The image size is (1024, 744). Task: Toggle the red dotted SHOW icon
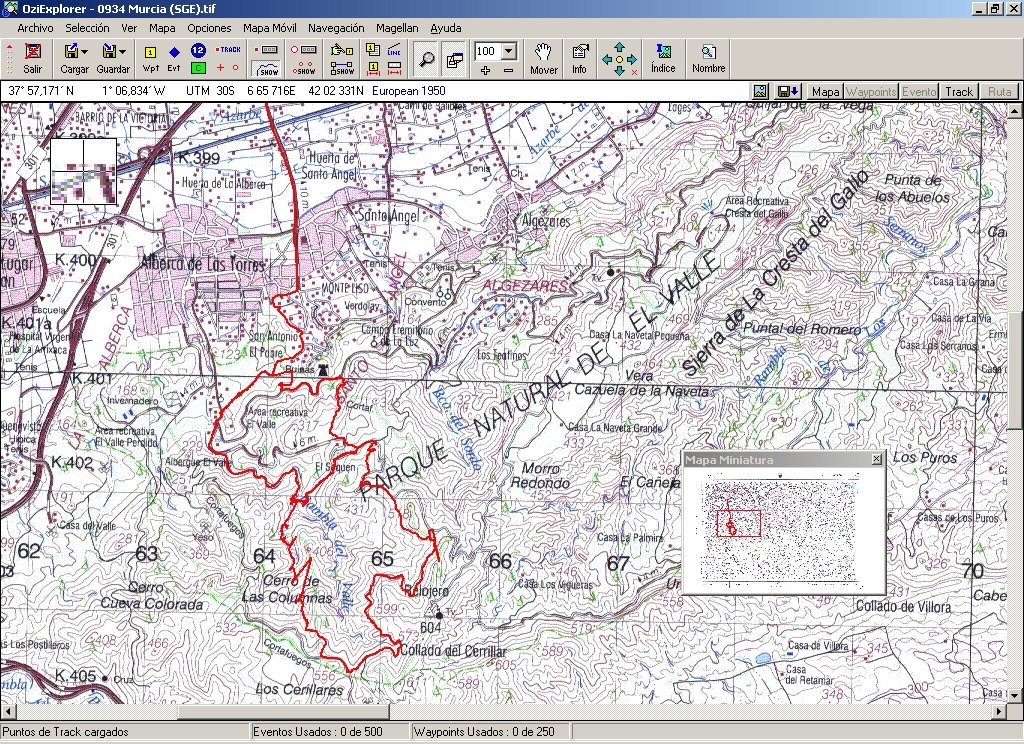pyautogui.click(x=304, y=67)
